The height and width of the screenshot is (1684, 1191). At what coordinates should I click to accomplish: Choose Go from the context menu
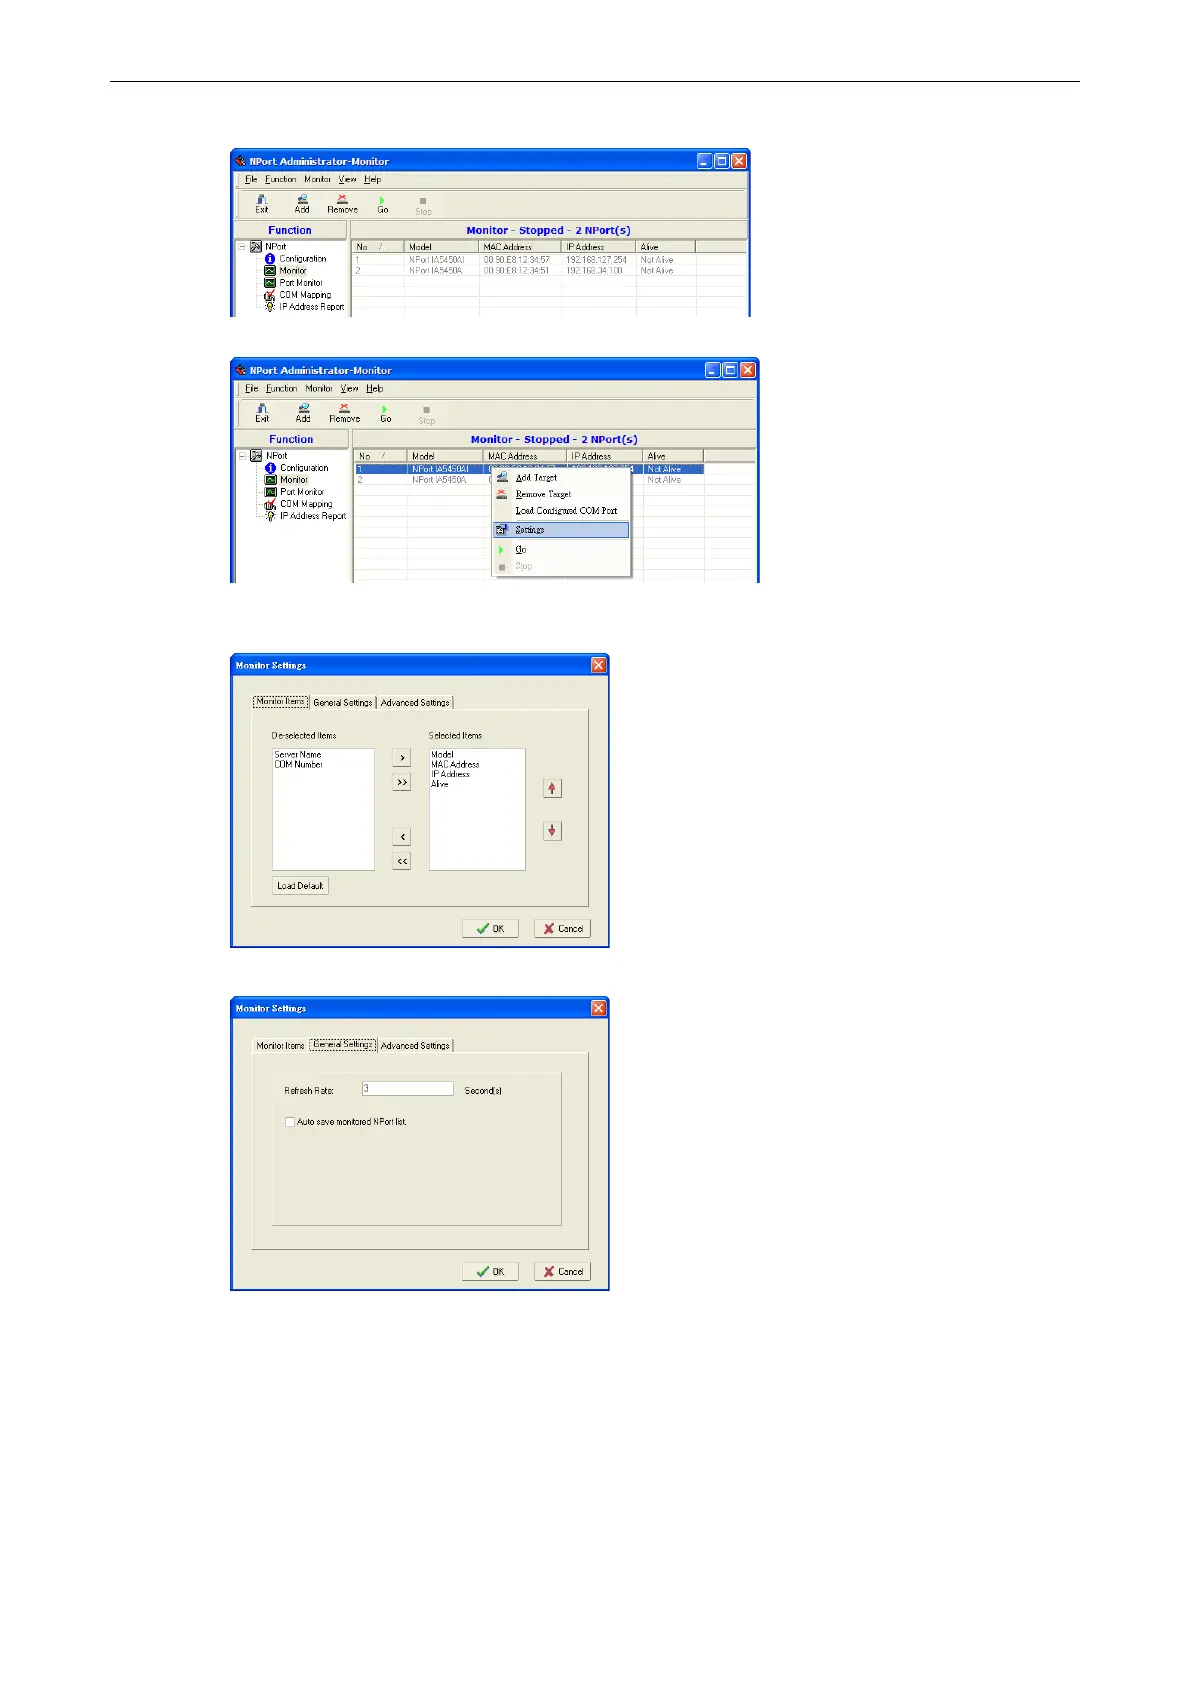click(562, 550)
